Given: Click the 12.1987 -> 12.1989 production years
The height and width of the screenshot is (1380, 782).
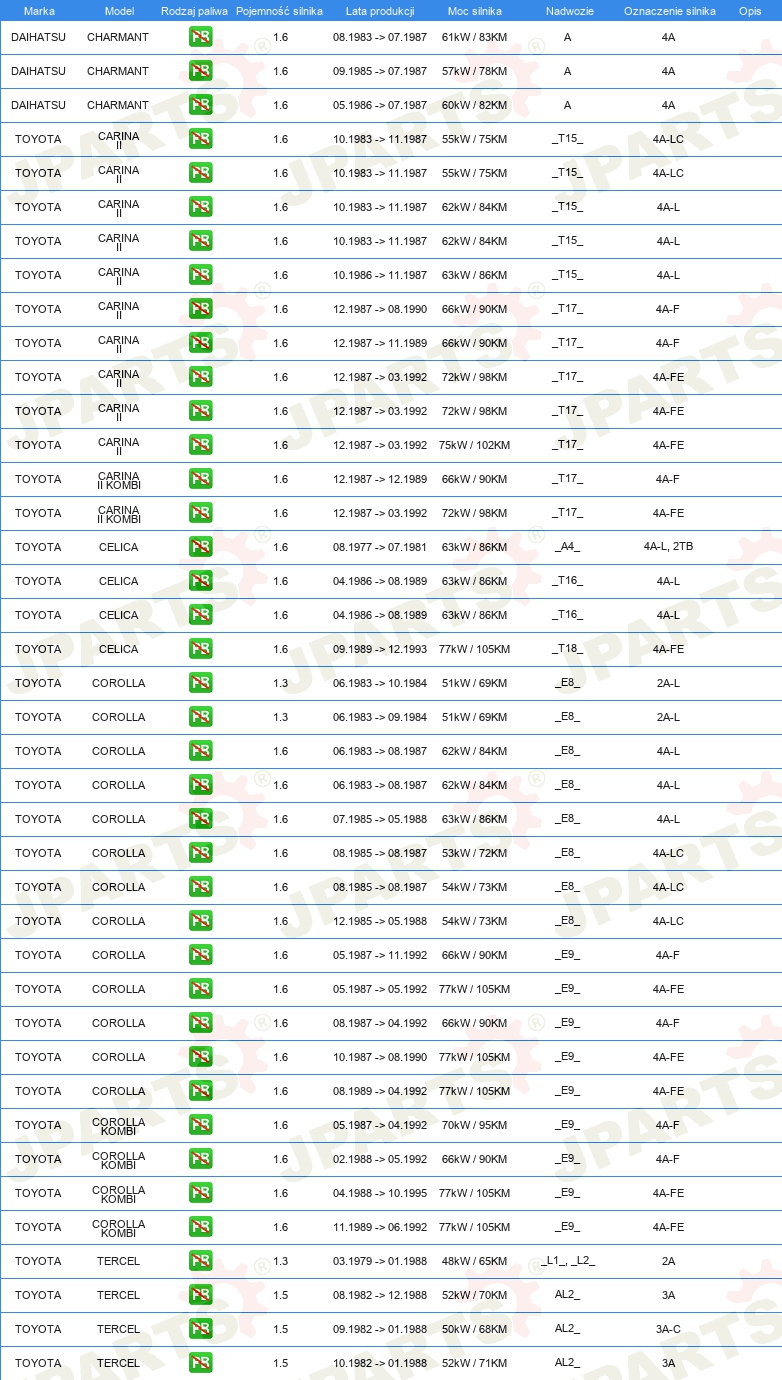Looking at the screenshot, I should click(380, 479).
